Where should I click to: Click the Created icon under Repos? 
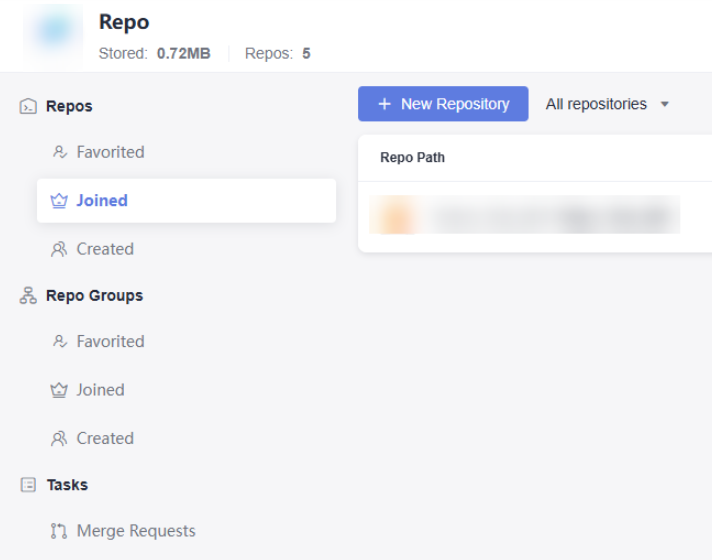59,249
